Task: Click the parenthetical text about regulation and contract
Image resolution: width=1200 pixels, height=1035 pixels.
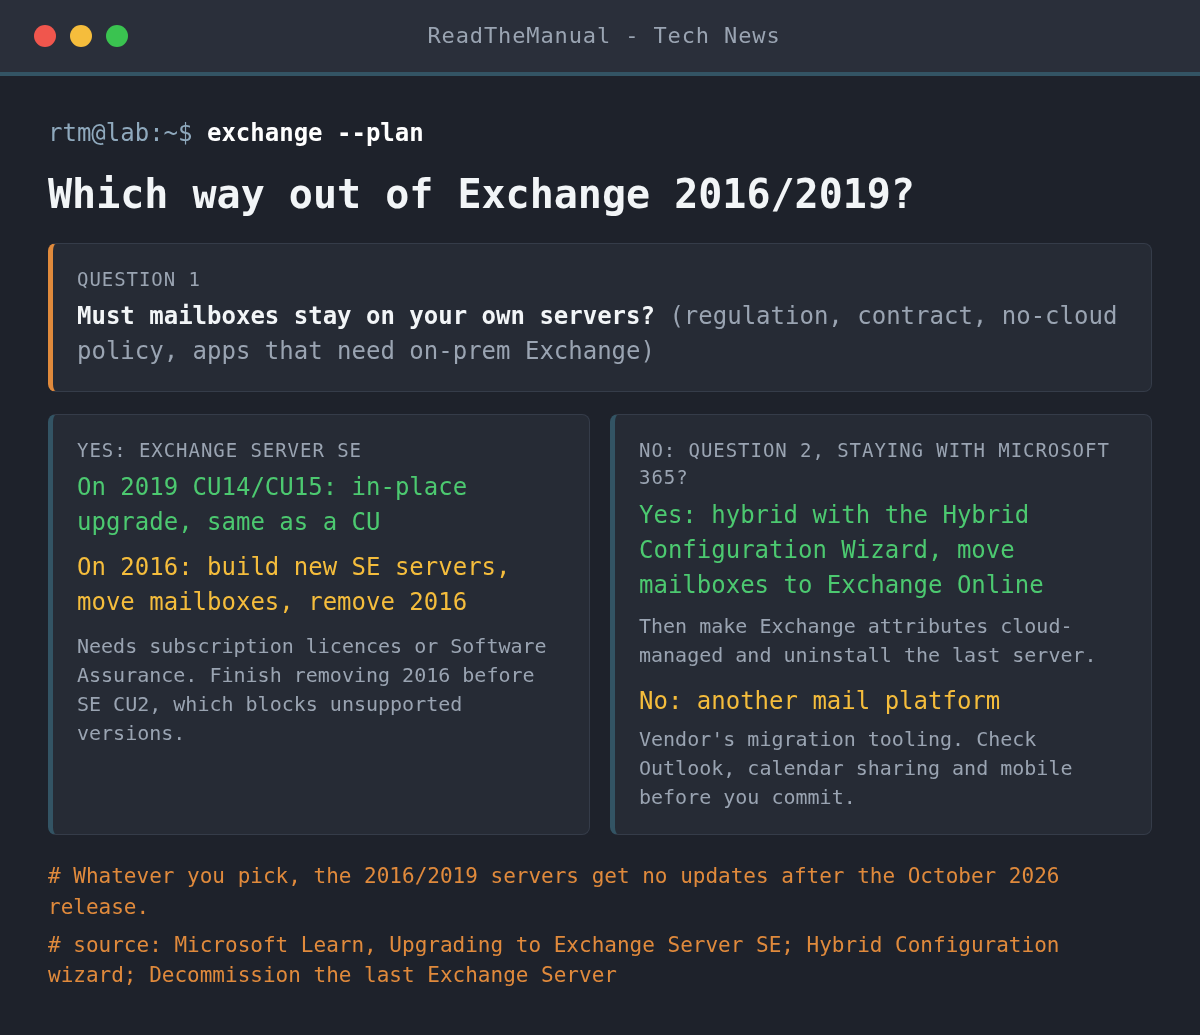Action: 597,333
